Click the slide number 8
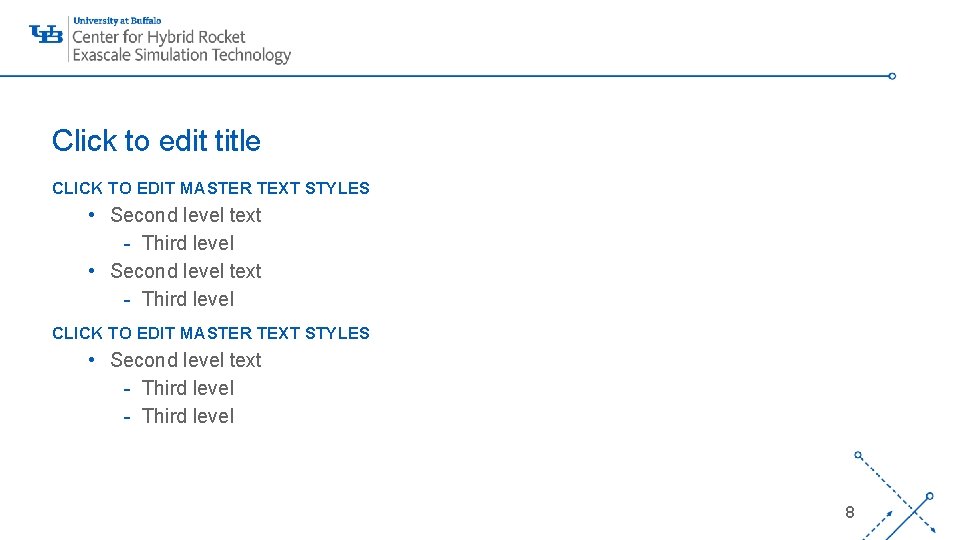960x540 pixels. click(850, 512)
